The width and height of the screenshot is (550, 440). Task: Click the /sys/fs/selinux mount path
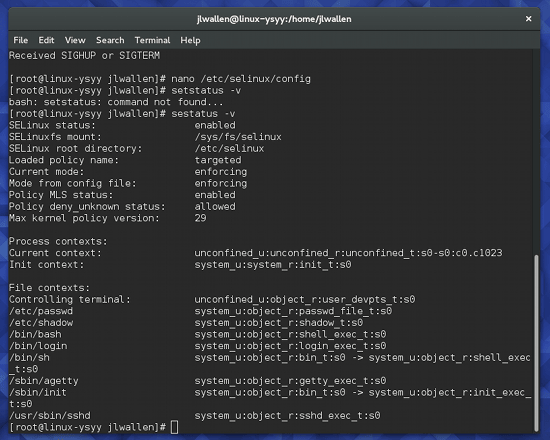coord(238,137)
